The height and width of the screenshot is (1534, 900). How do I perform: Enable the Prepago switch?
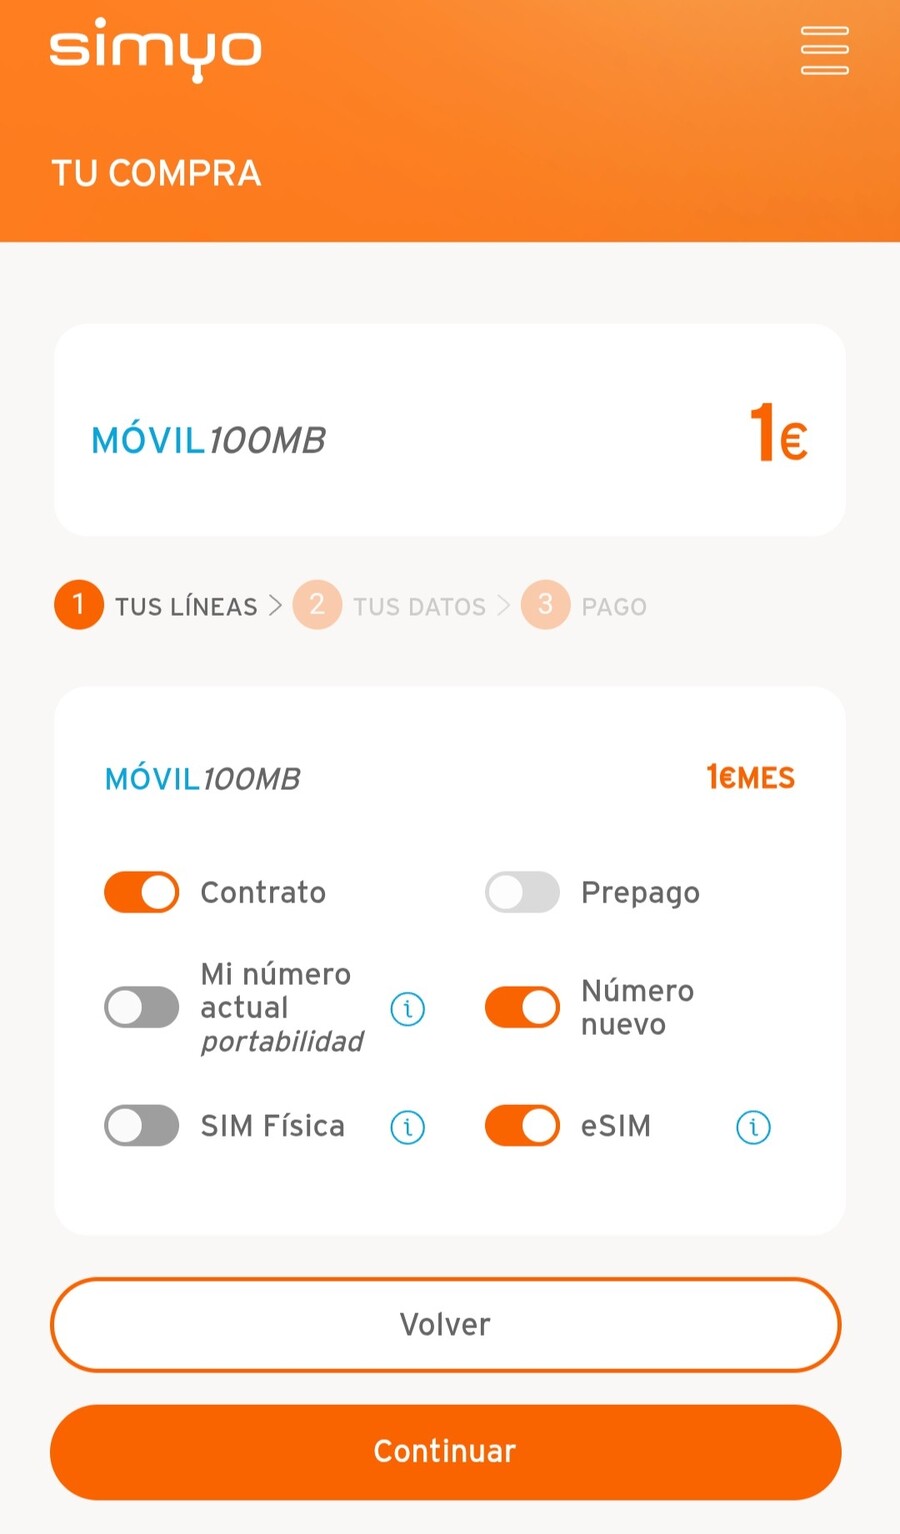[522, 892]
